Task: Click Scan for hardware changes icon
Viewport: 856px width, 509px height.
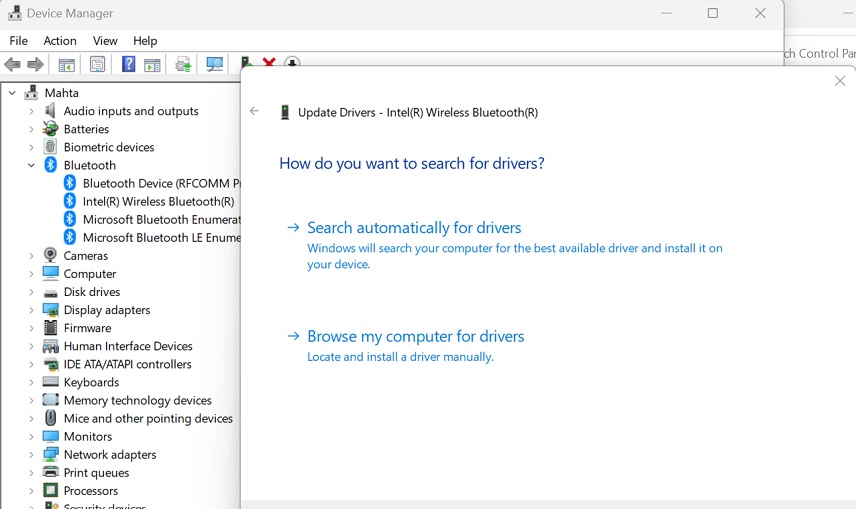Action: tap(214, 65)
